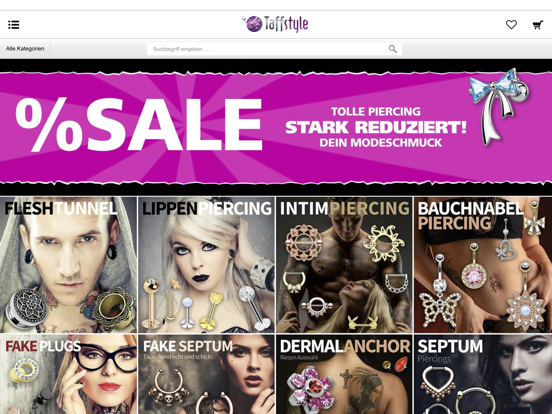Open the %SALE banner

click(276, 127)
